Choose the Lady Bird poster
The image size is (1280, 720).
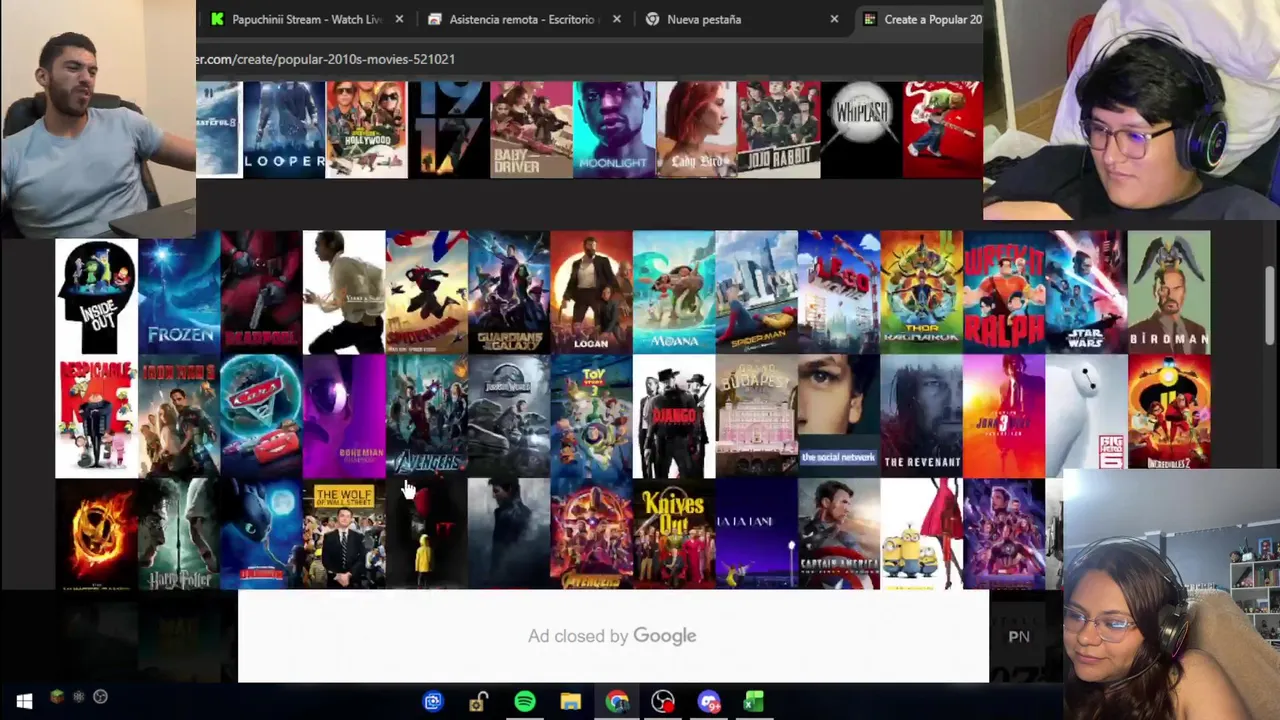[x=696, y=129]
